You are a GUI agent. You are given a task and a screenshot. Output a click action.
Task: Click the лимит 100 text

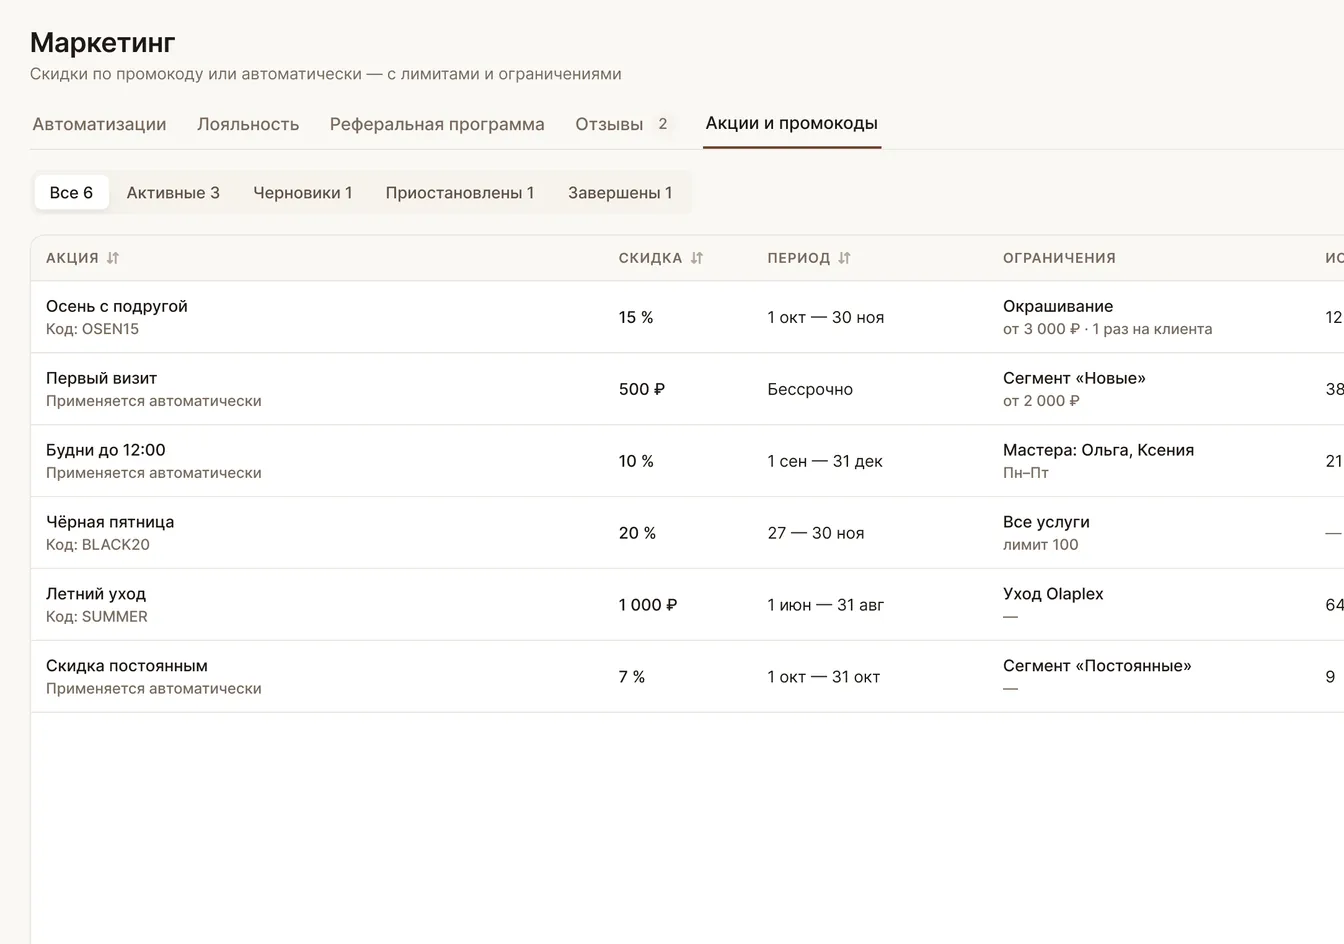pyautogui.click(x=1041, y=545)
